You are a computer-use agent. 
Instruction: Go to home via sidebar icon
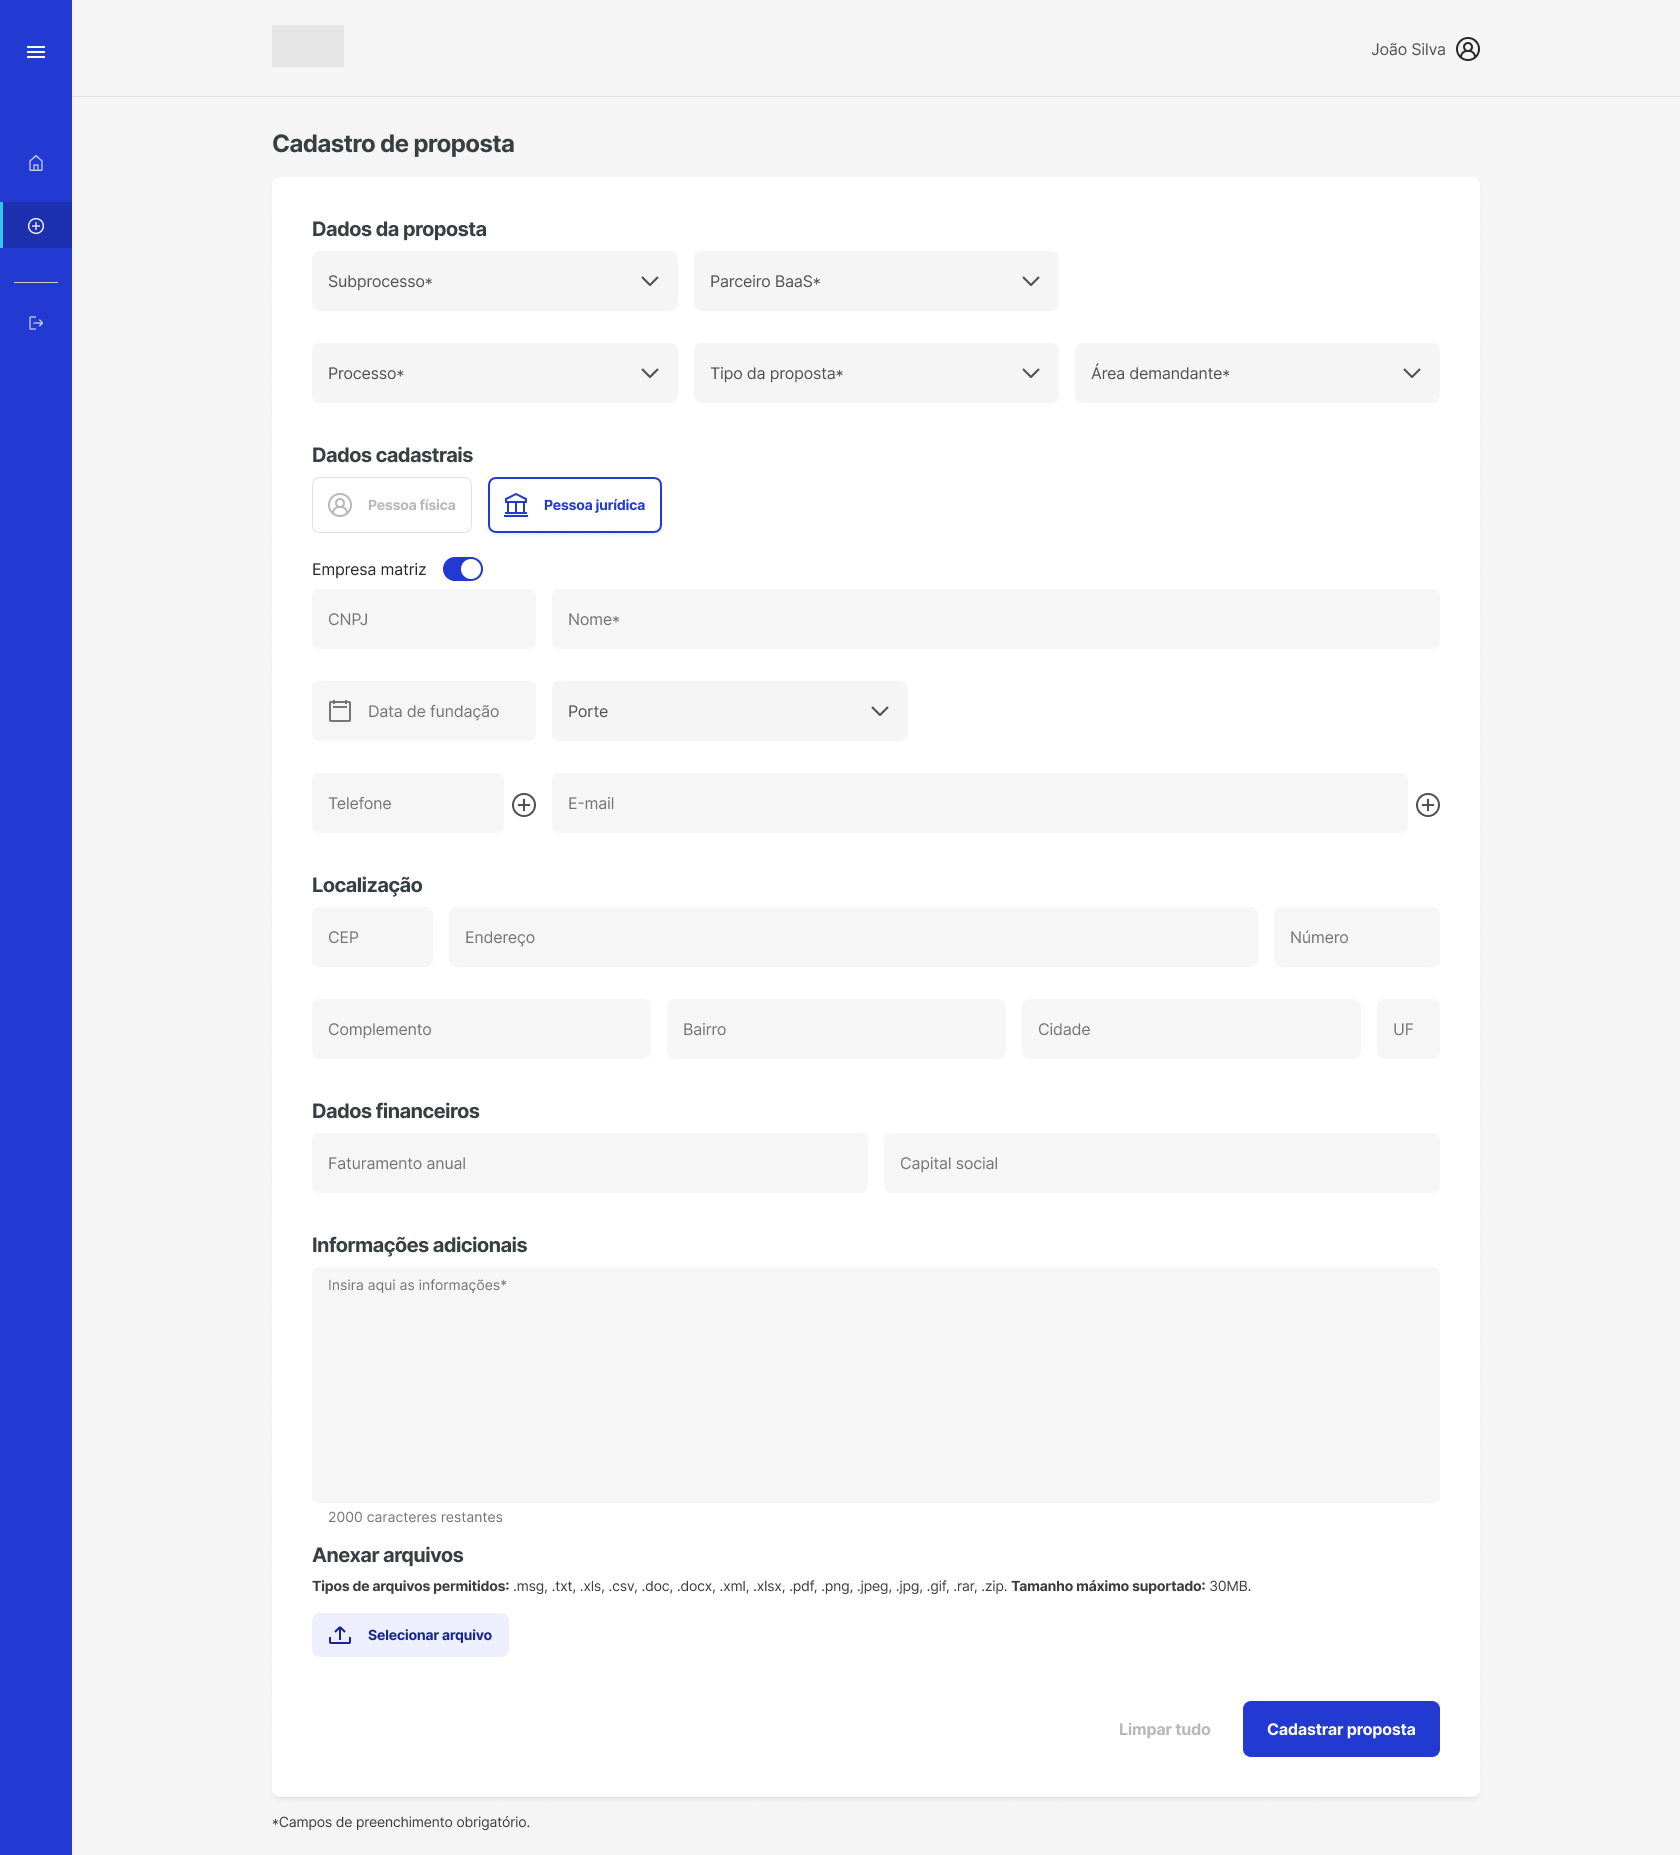[36, 163]
